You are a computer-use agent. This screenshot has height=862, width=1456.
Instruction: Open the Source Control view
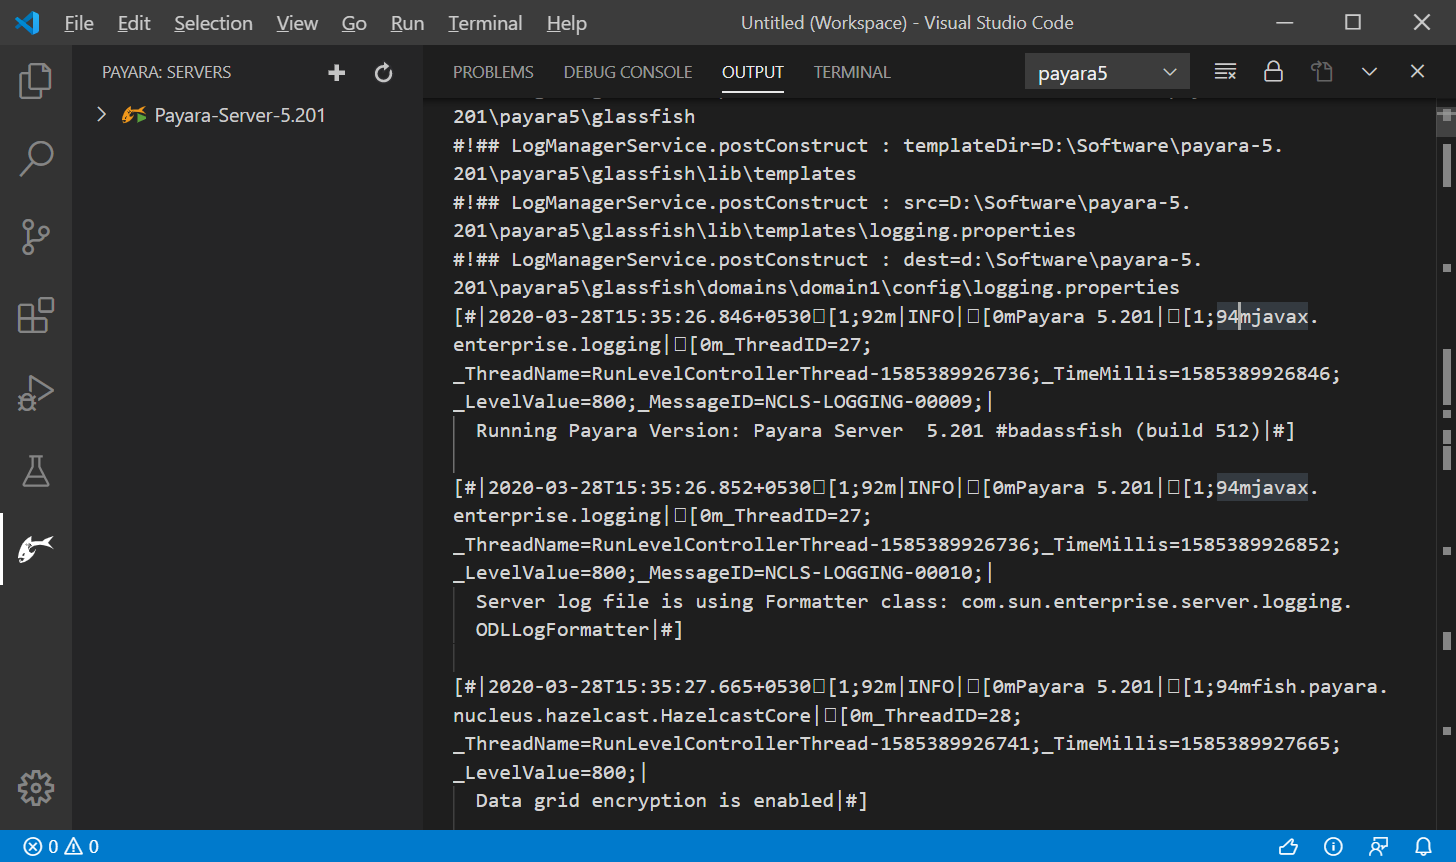[36, 237]
